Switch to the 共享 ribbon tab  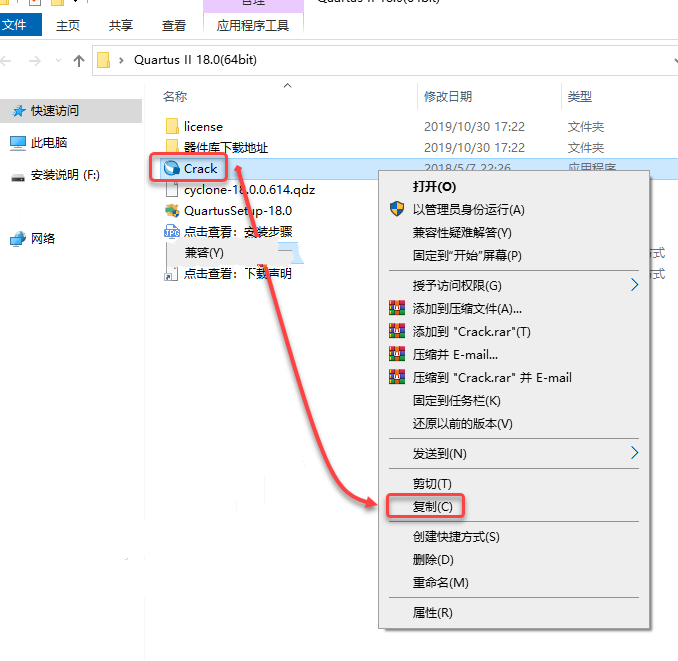[121, 26]
